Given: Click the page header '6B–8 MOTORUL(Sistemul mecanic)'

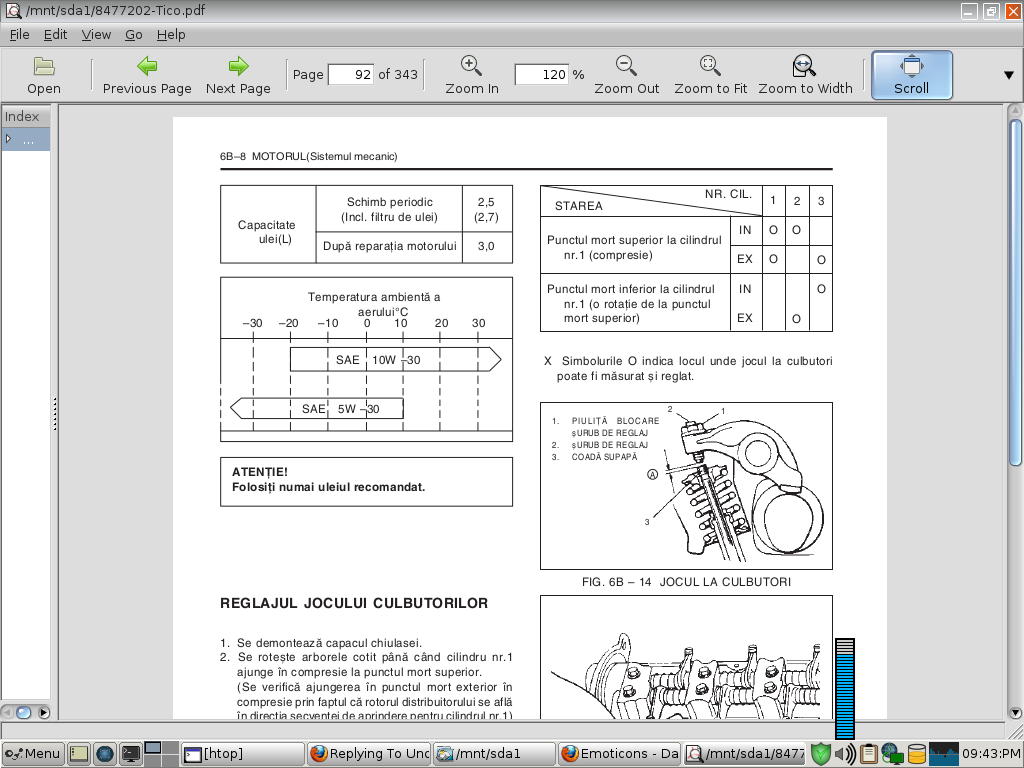Looking at the screenshot, I should click(x=308, y=156).
